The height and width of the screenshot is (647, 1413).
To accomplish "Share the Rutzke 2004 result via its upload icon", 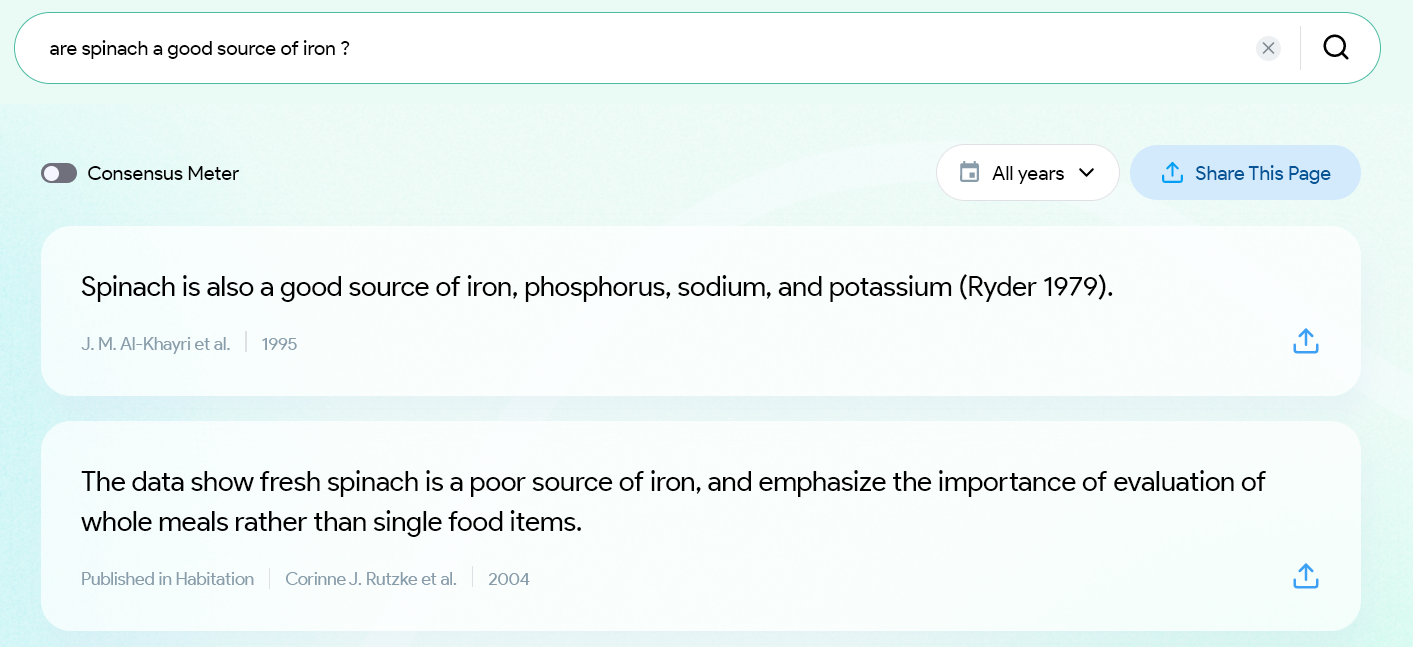I will (x=1306, y=576).
